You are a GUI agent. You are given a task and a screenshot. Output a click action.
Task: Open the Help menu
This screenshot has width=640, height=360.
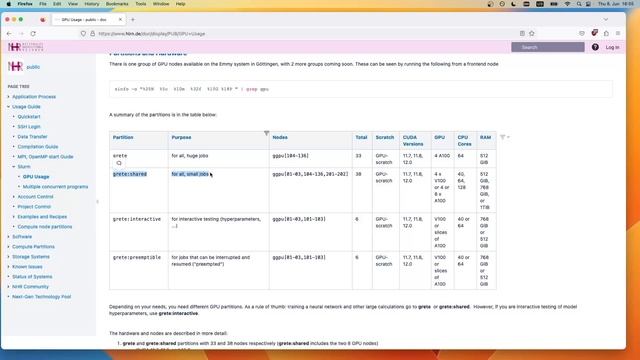(x=180, y=4)
